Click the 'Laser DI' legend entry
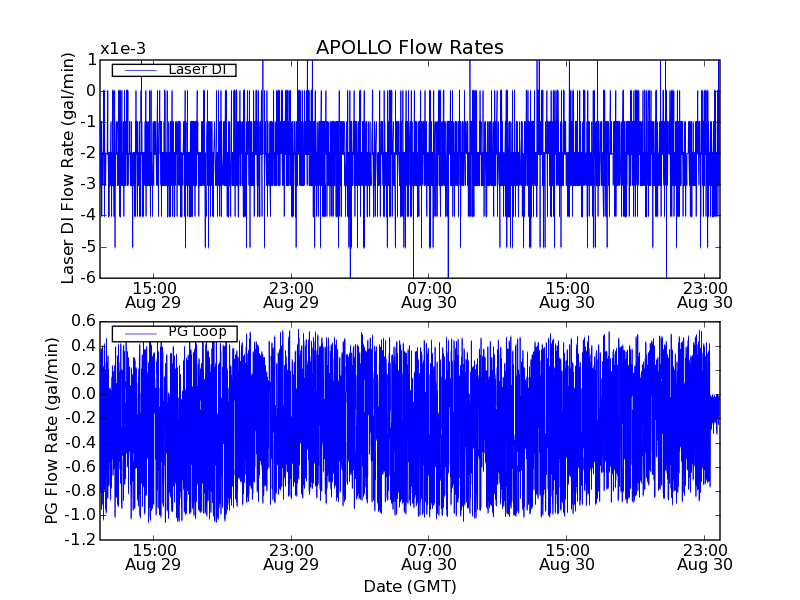 [174, 69]
